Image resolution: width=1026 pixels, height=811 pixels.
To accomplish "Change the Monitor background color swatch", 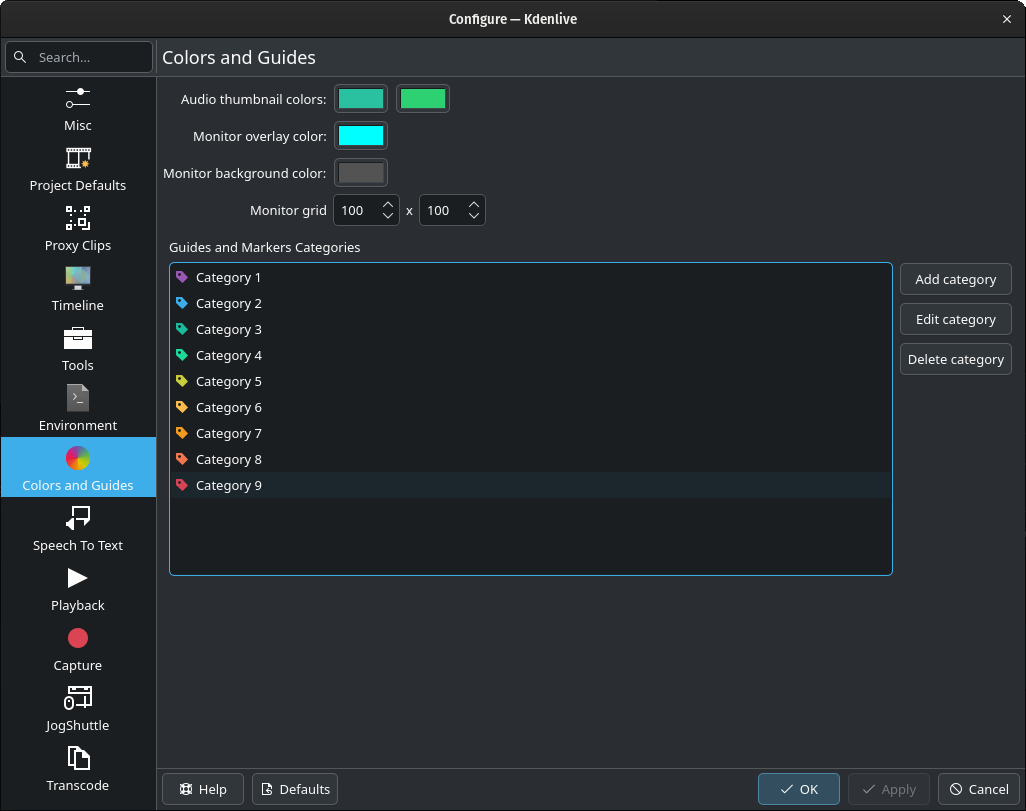I will click(x=361, y=173).
